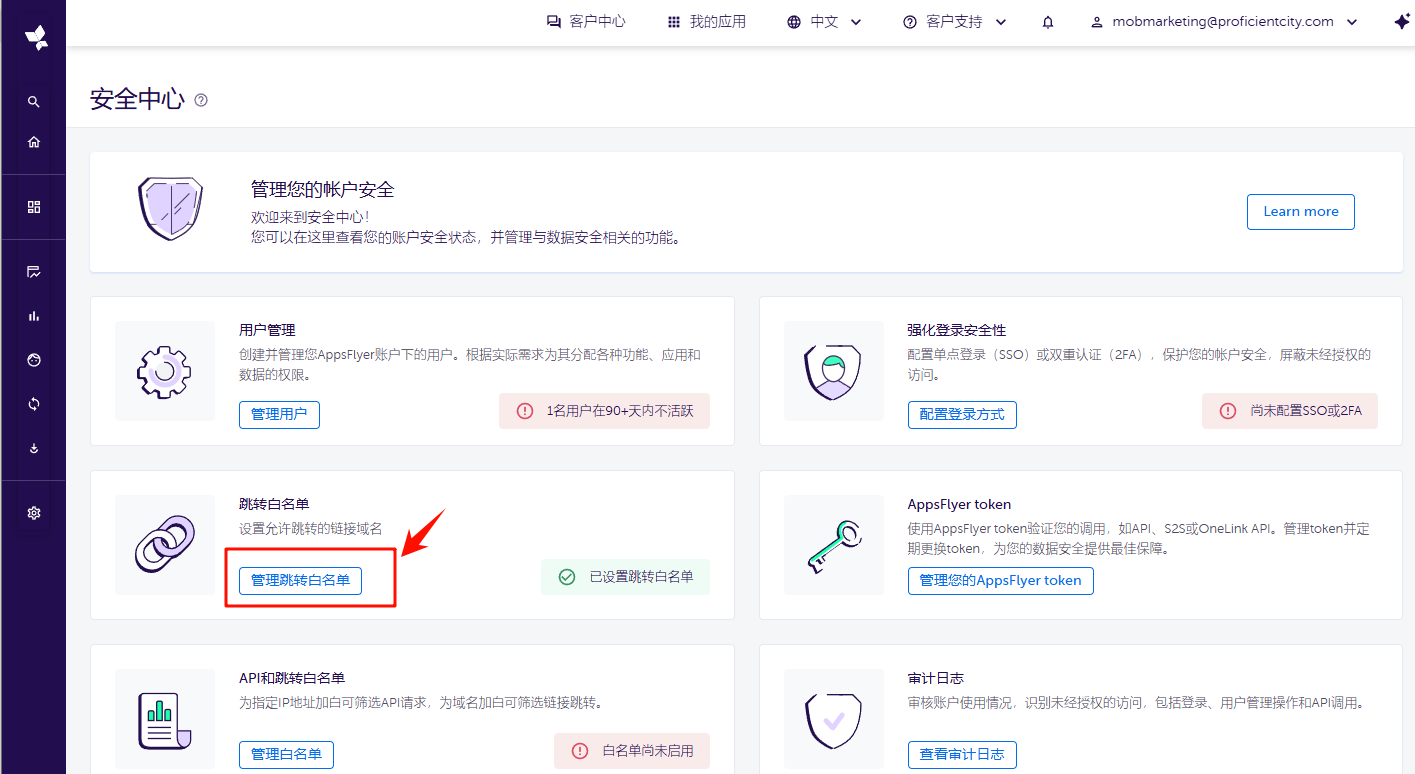Open the settings gear in sidebar
1415x774 pixels.
[x=33, y=513]
